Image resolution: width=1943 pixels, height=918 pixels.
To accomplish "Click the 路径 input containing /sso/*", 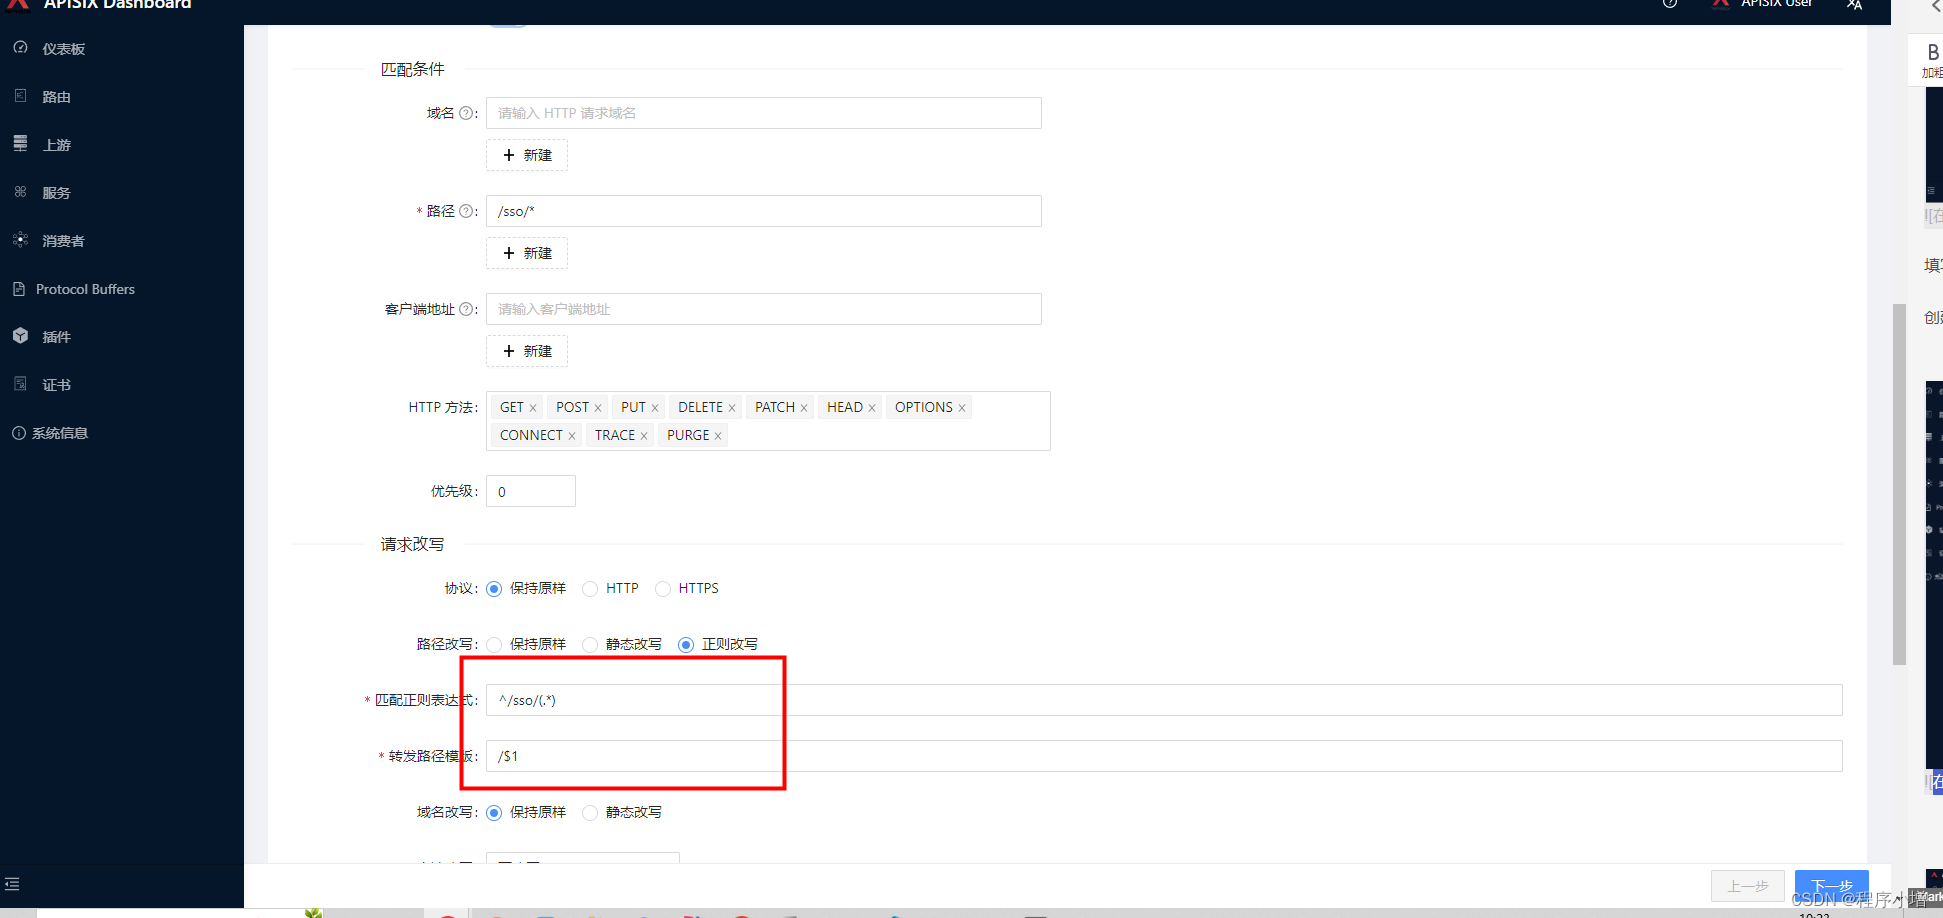I will [x=764, y=211].
